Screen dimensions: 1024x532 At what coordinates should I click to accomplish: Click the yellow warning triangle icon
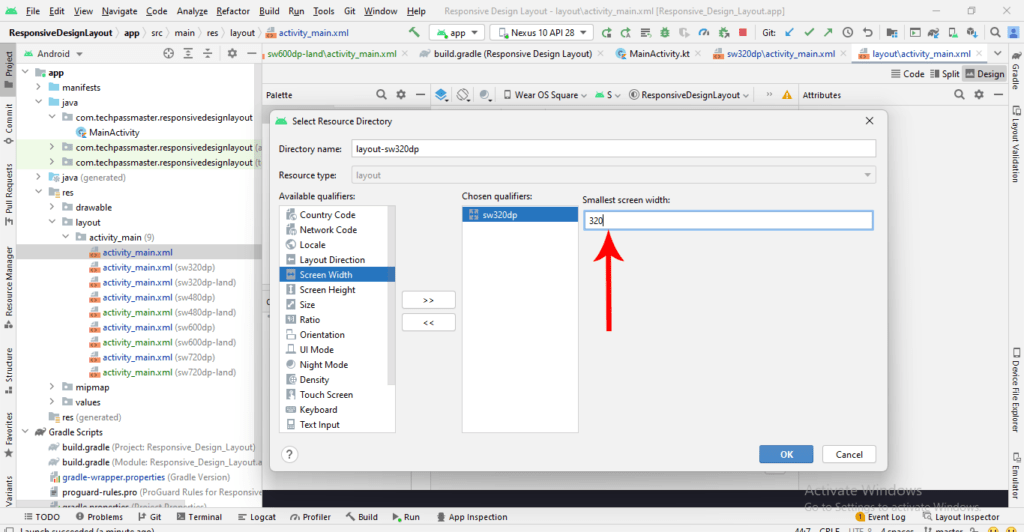tap(787, 95)
